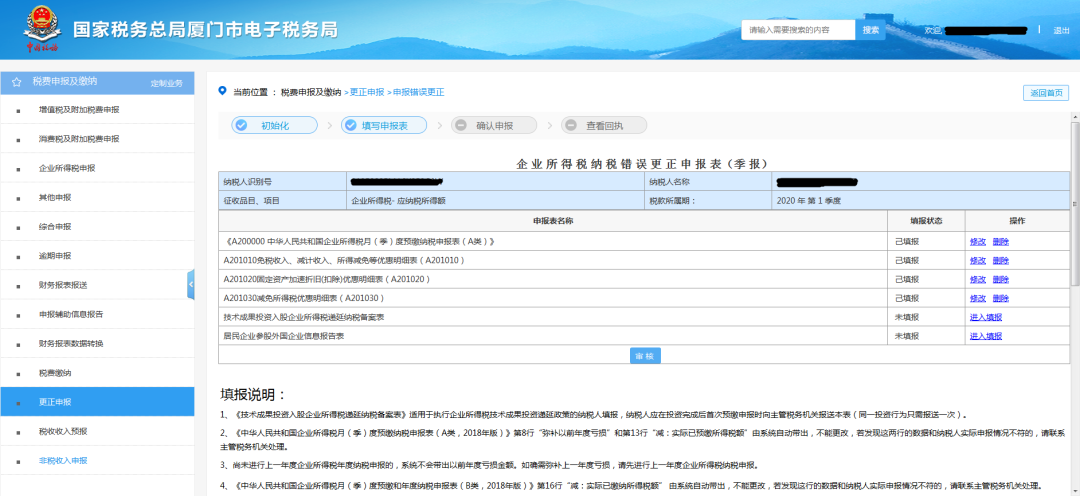The height and width of the screenshot is (496, 1080).
Task: Click the search input field in the header
Action: (x=798, y=30)
